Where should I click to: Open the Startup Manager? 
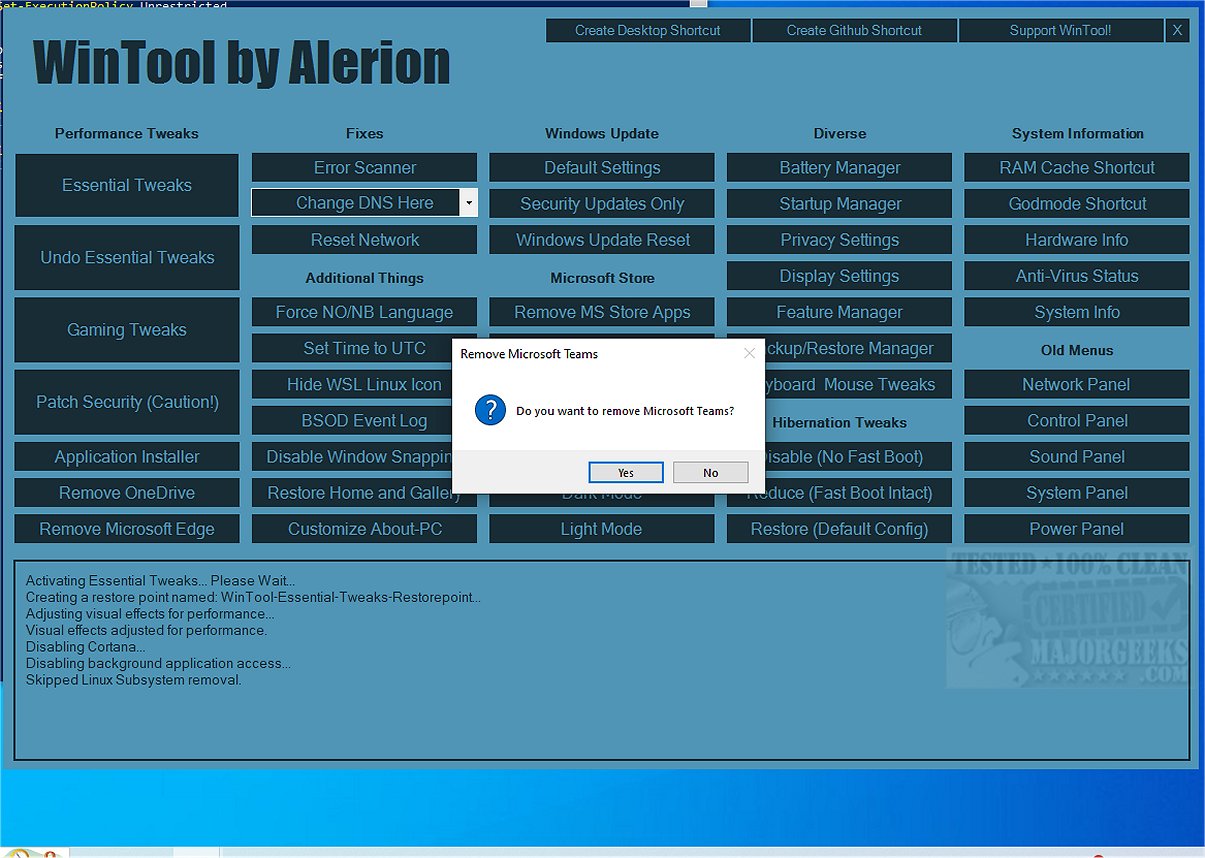coord(840,204)
